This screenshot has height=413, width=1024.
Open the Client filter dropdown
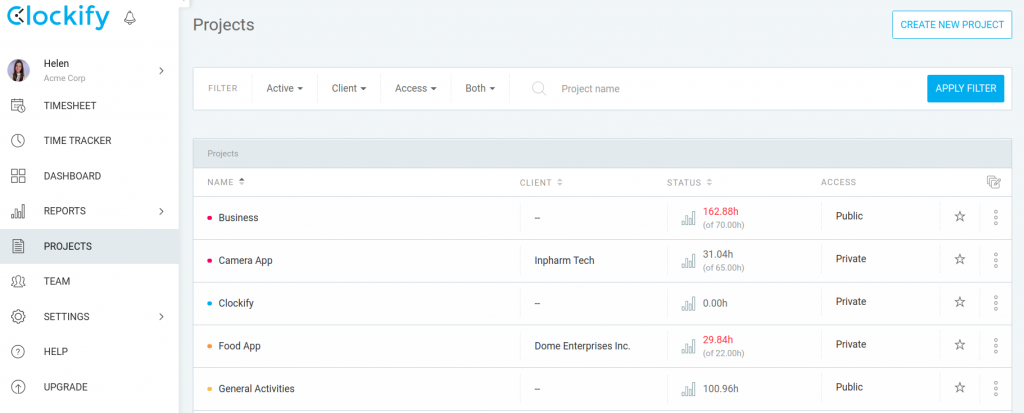(x=349, y=88)
